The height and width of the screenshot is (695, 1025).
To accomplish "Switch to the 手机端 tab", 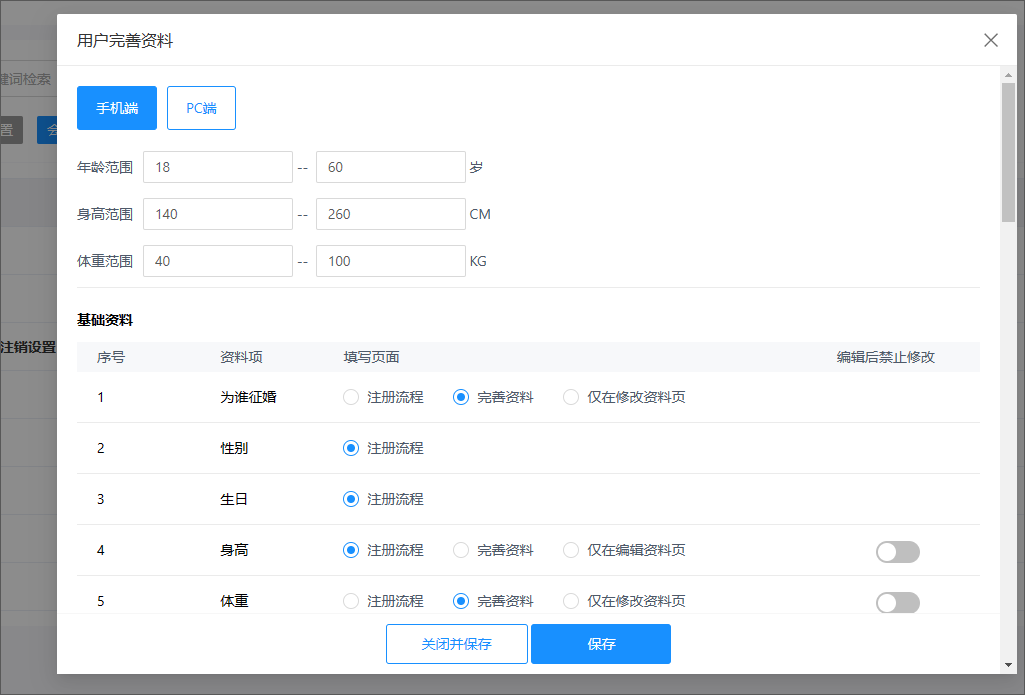I will (x=117, y=108).
